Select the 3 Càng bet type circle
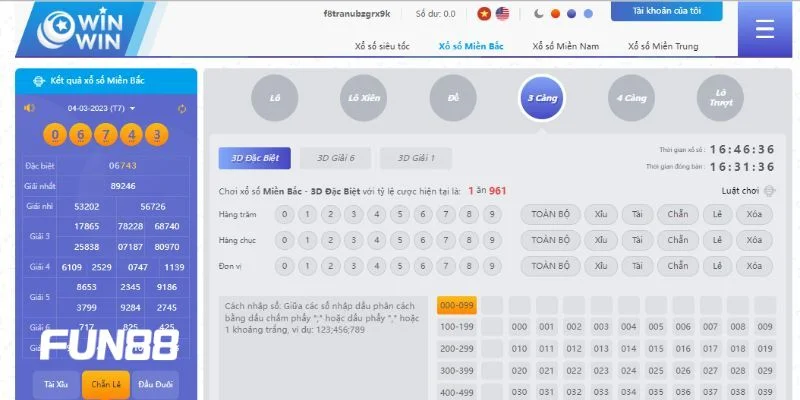800x400 pixels. 541,98
